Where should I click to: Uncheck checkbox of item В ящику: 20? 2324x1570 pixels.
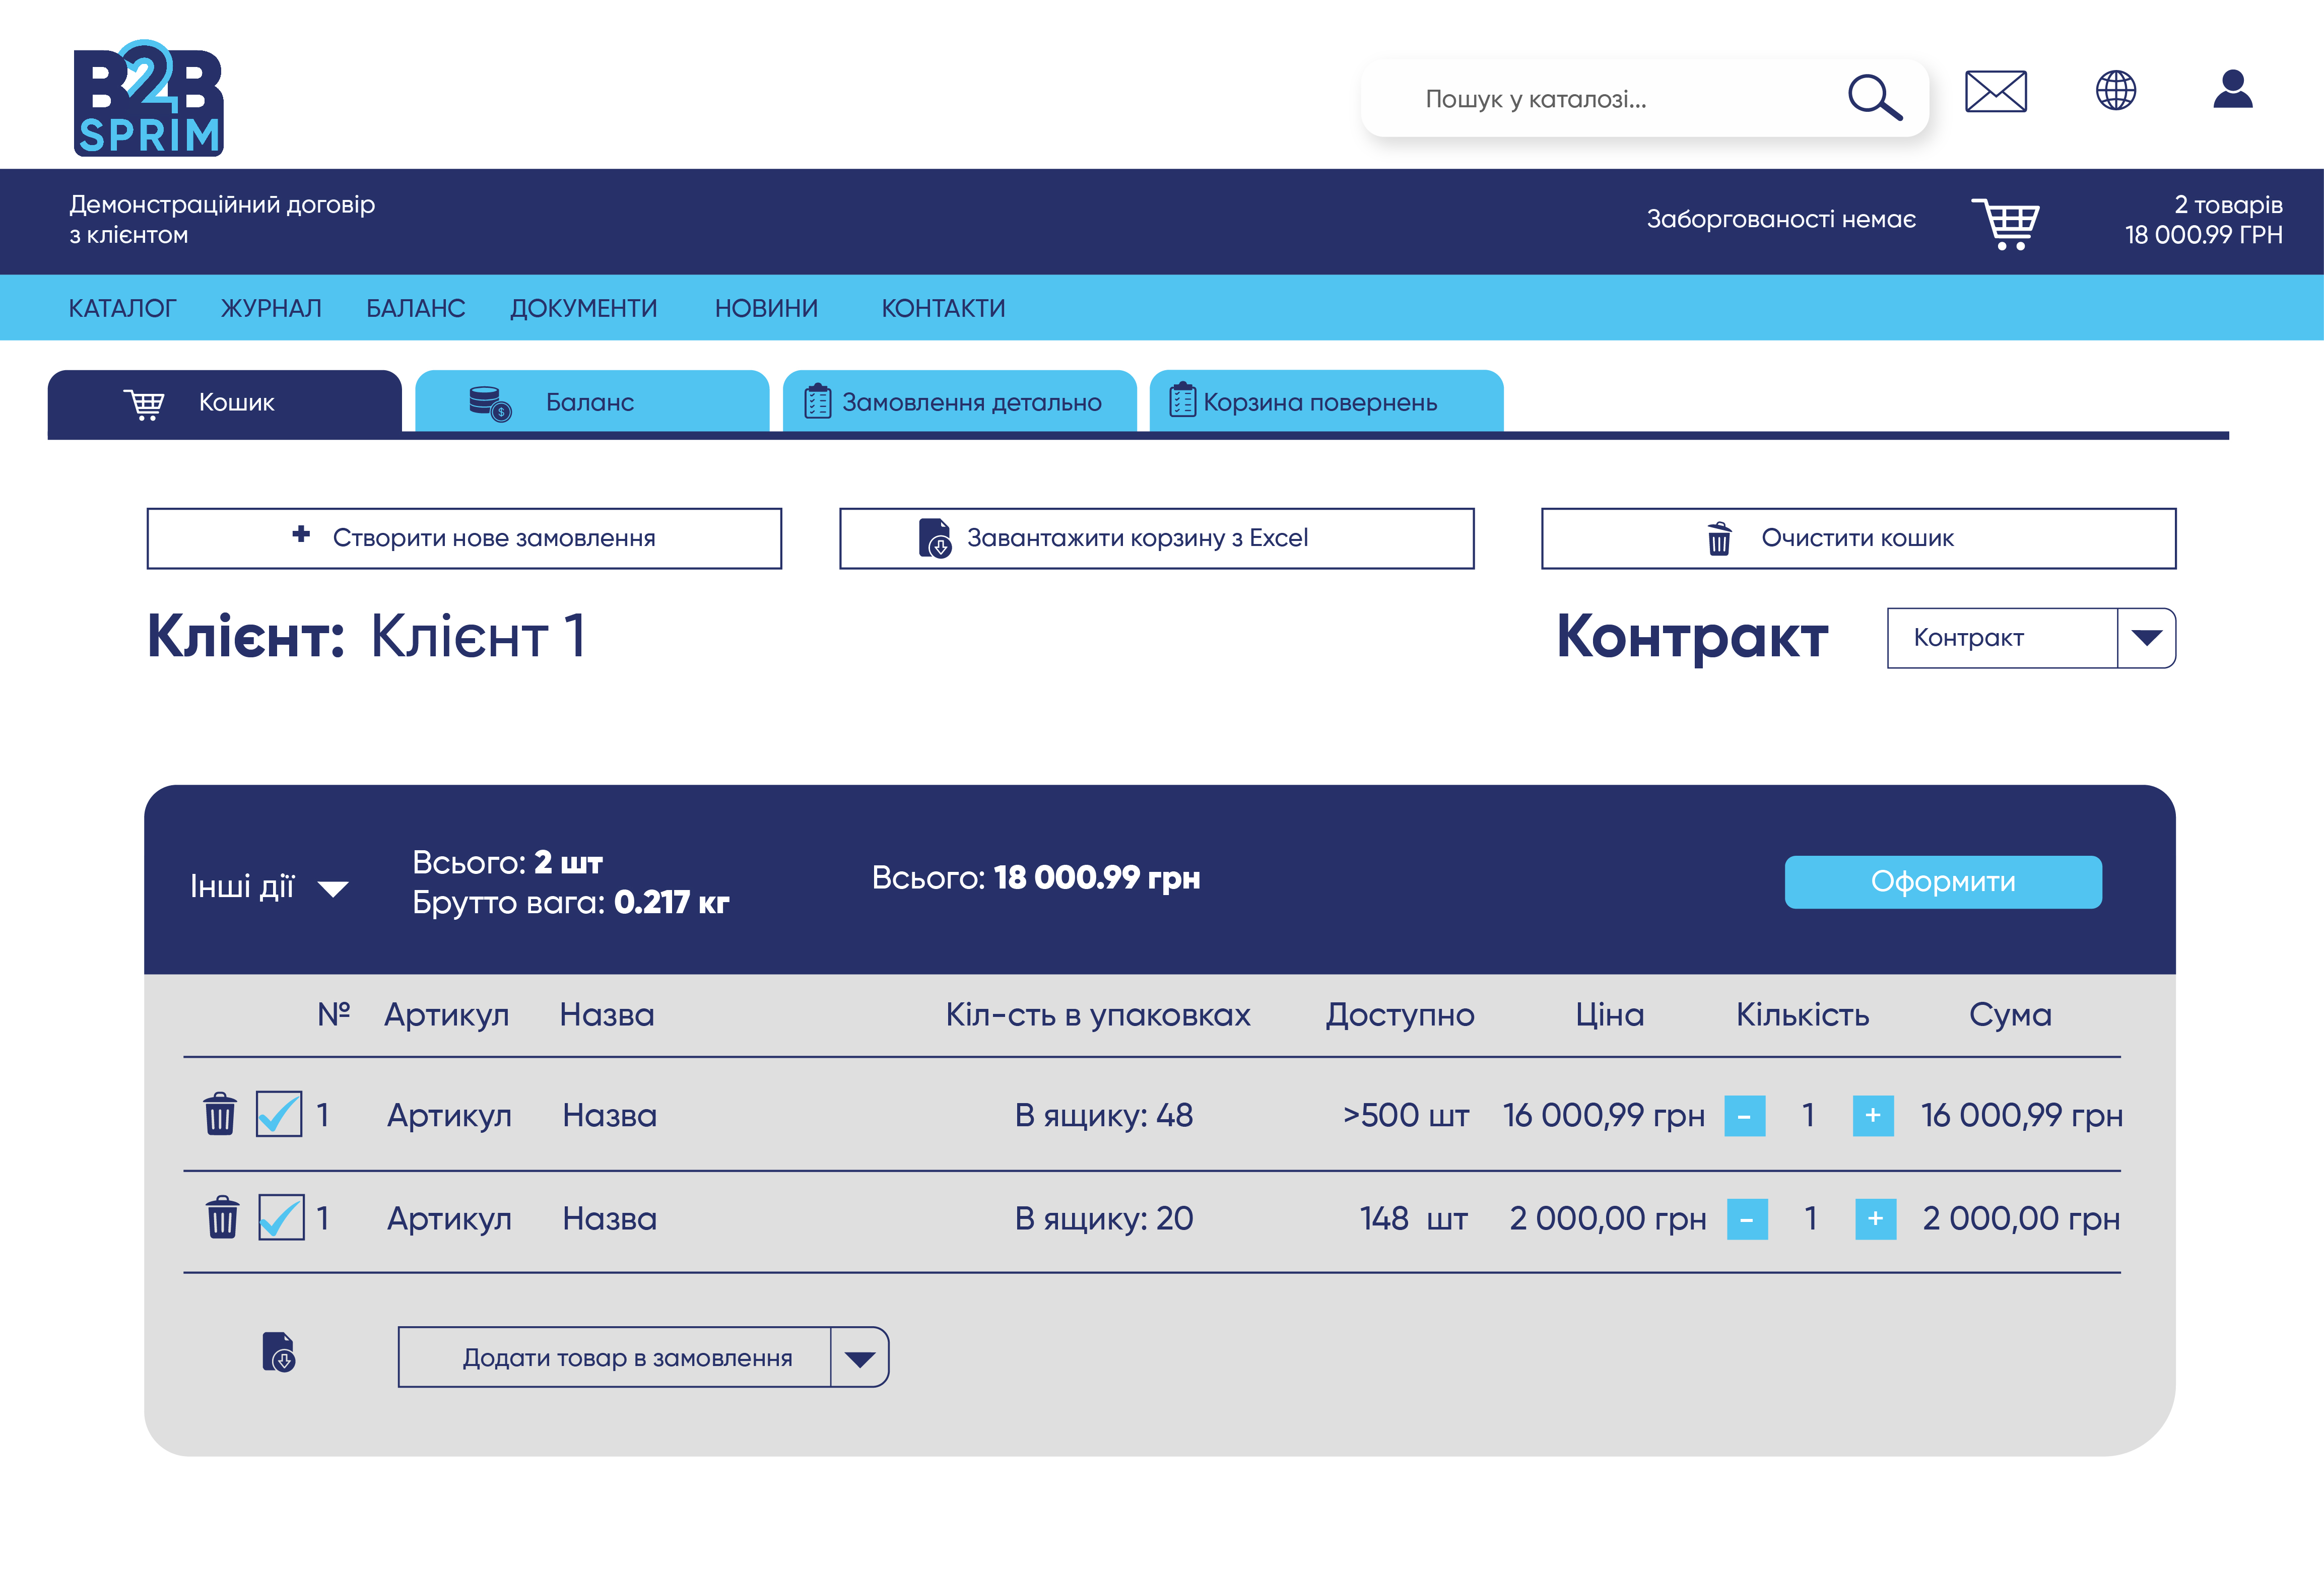281,1216
